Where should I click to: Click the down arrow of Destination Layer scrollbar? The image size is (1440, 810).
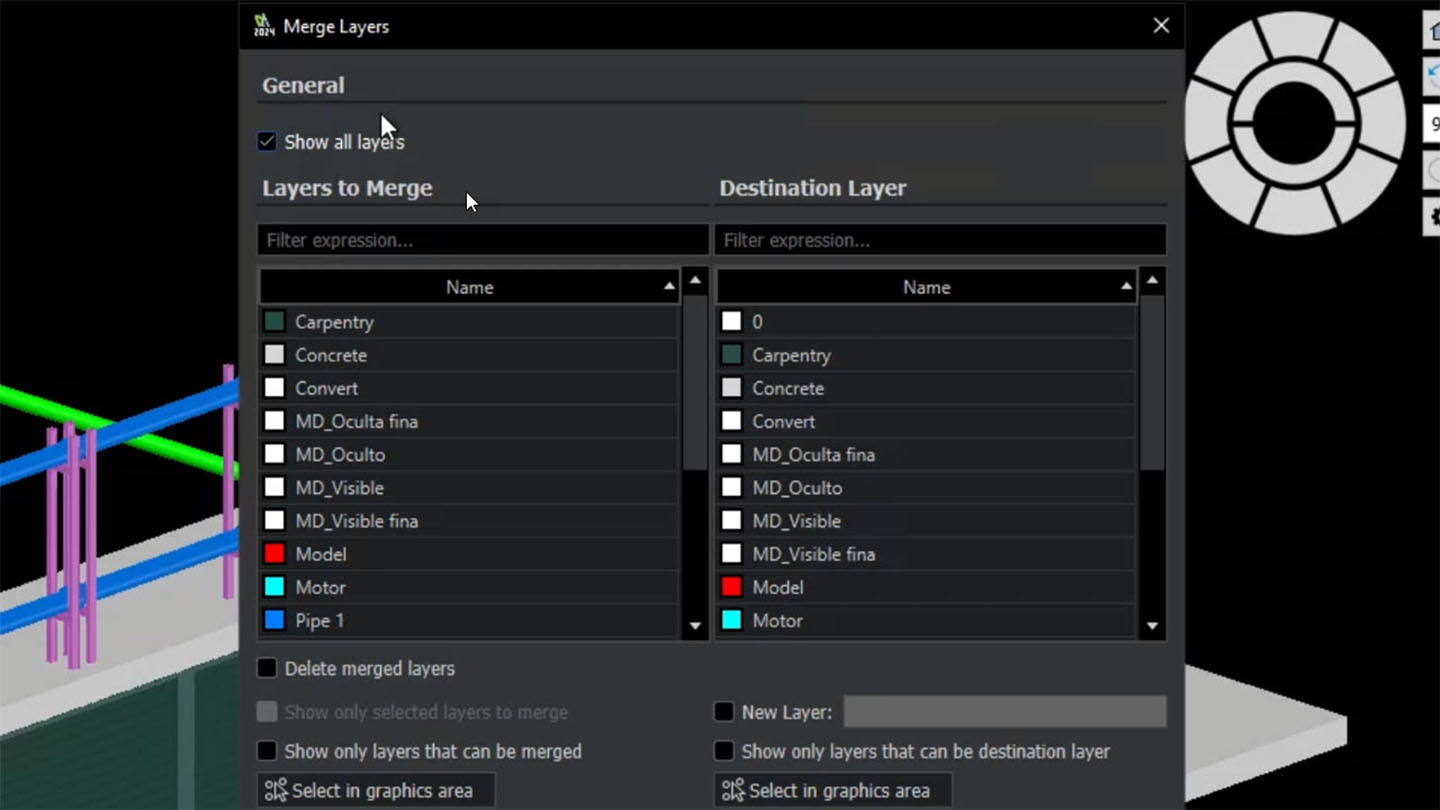1152,626
